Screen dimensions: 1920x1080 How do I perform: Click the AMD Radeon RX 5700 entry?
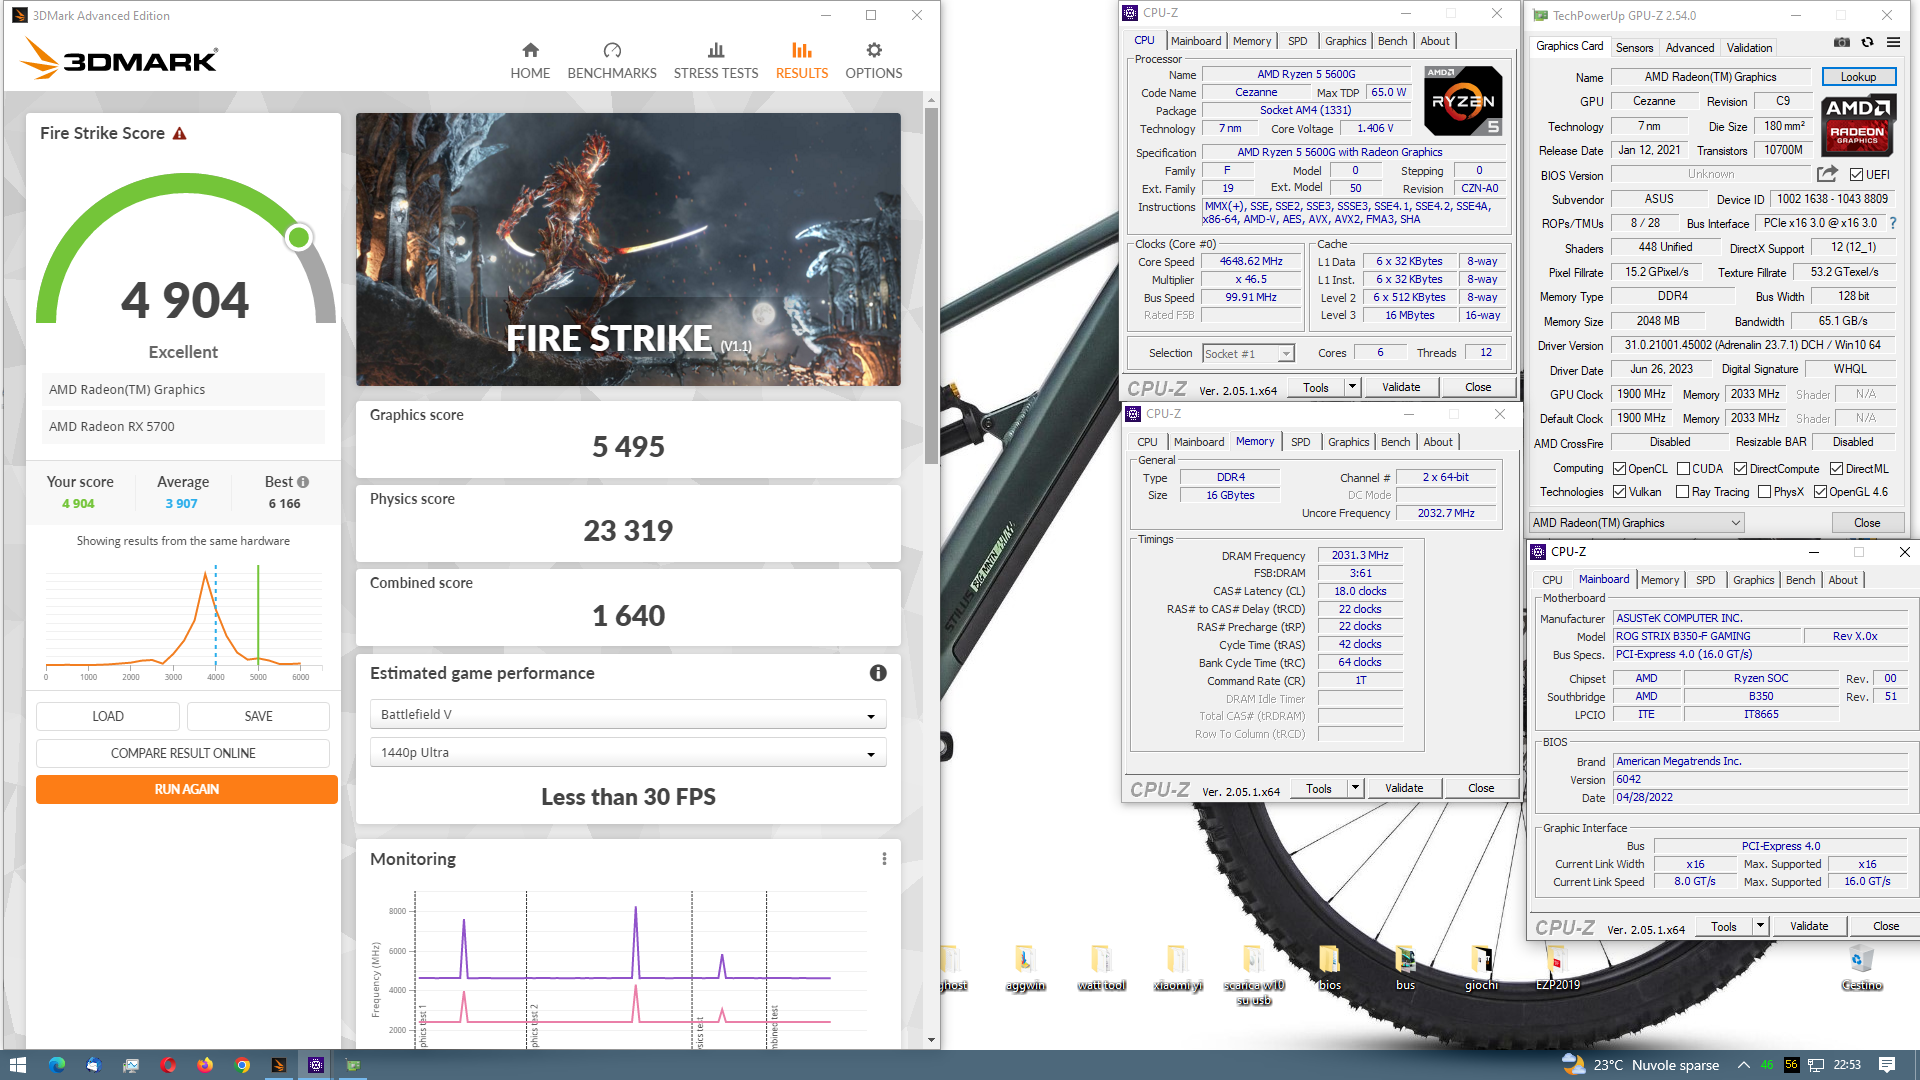point(183,426)
